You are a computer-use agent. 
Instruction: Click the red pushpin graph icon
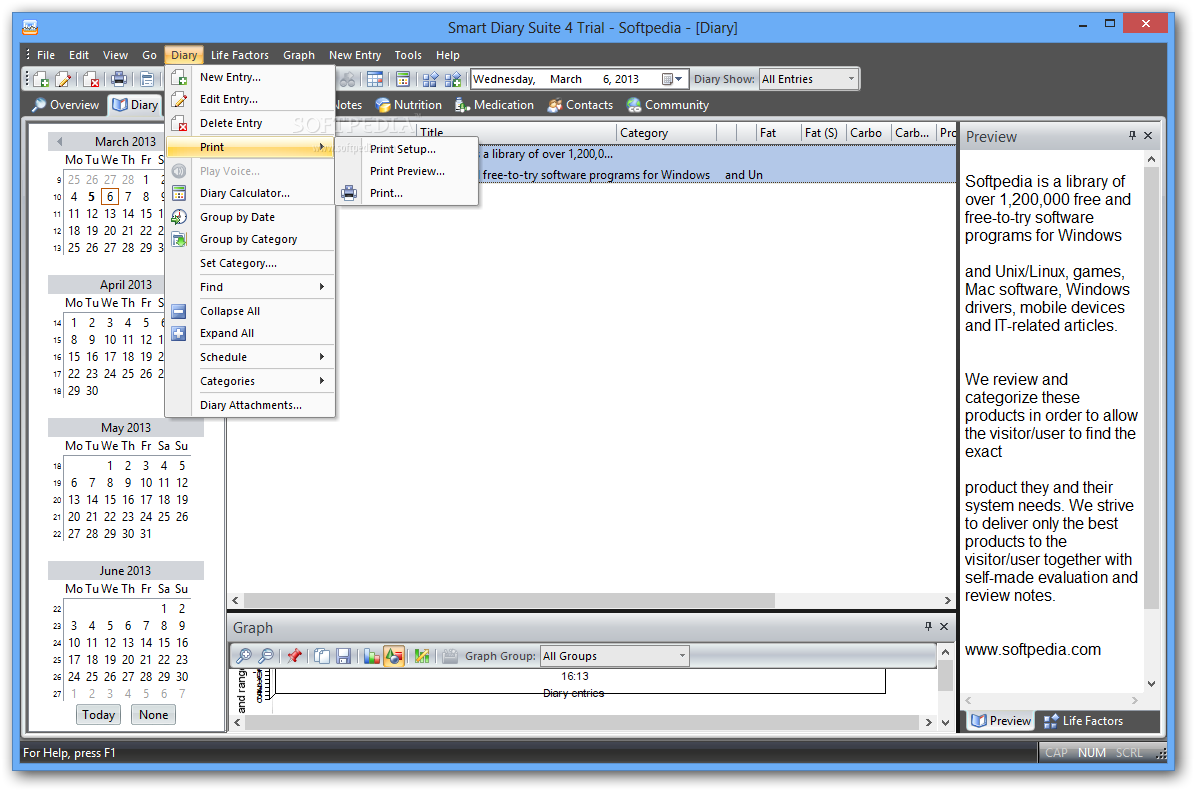tap(294, 655)
